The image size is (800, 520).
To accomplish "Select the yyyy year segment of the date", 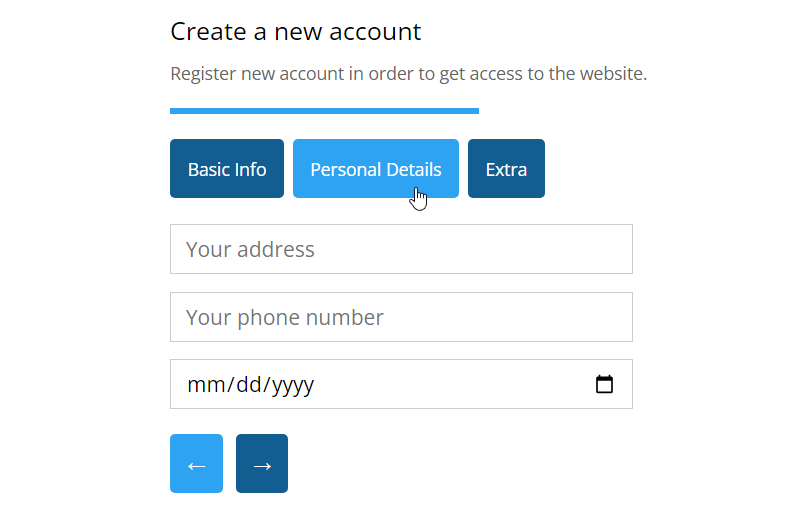I will [291, 385].
